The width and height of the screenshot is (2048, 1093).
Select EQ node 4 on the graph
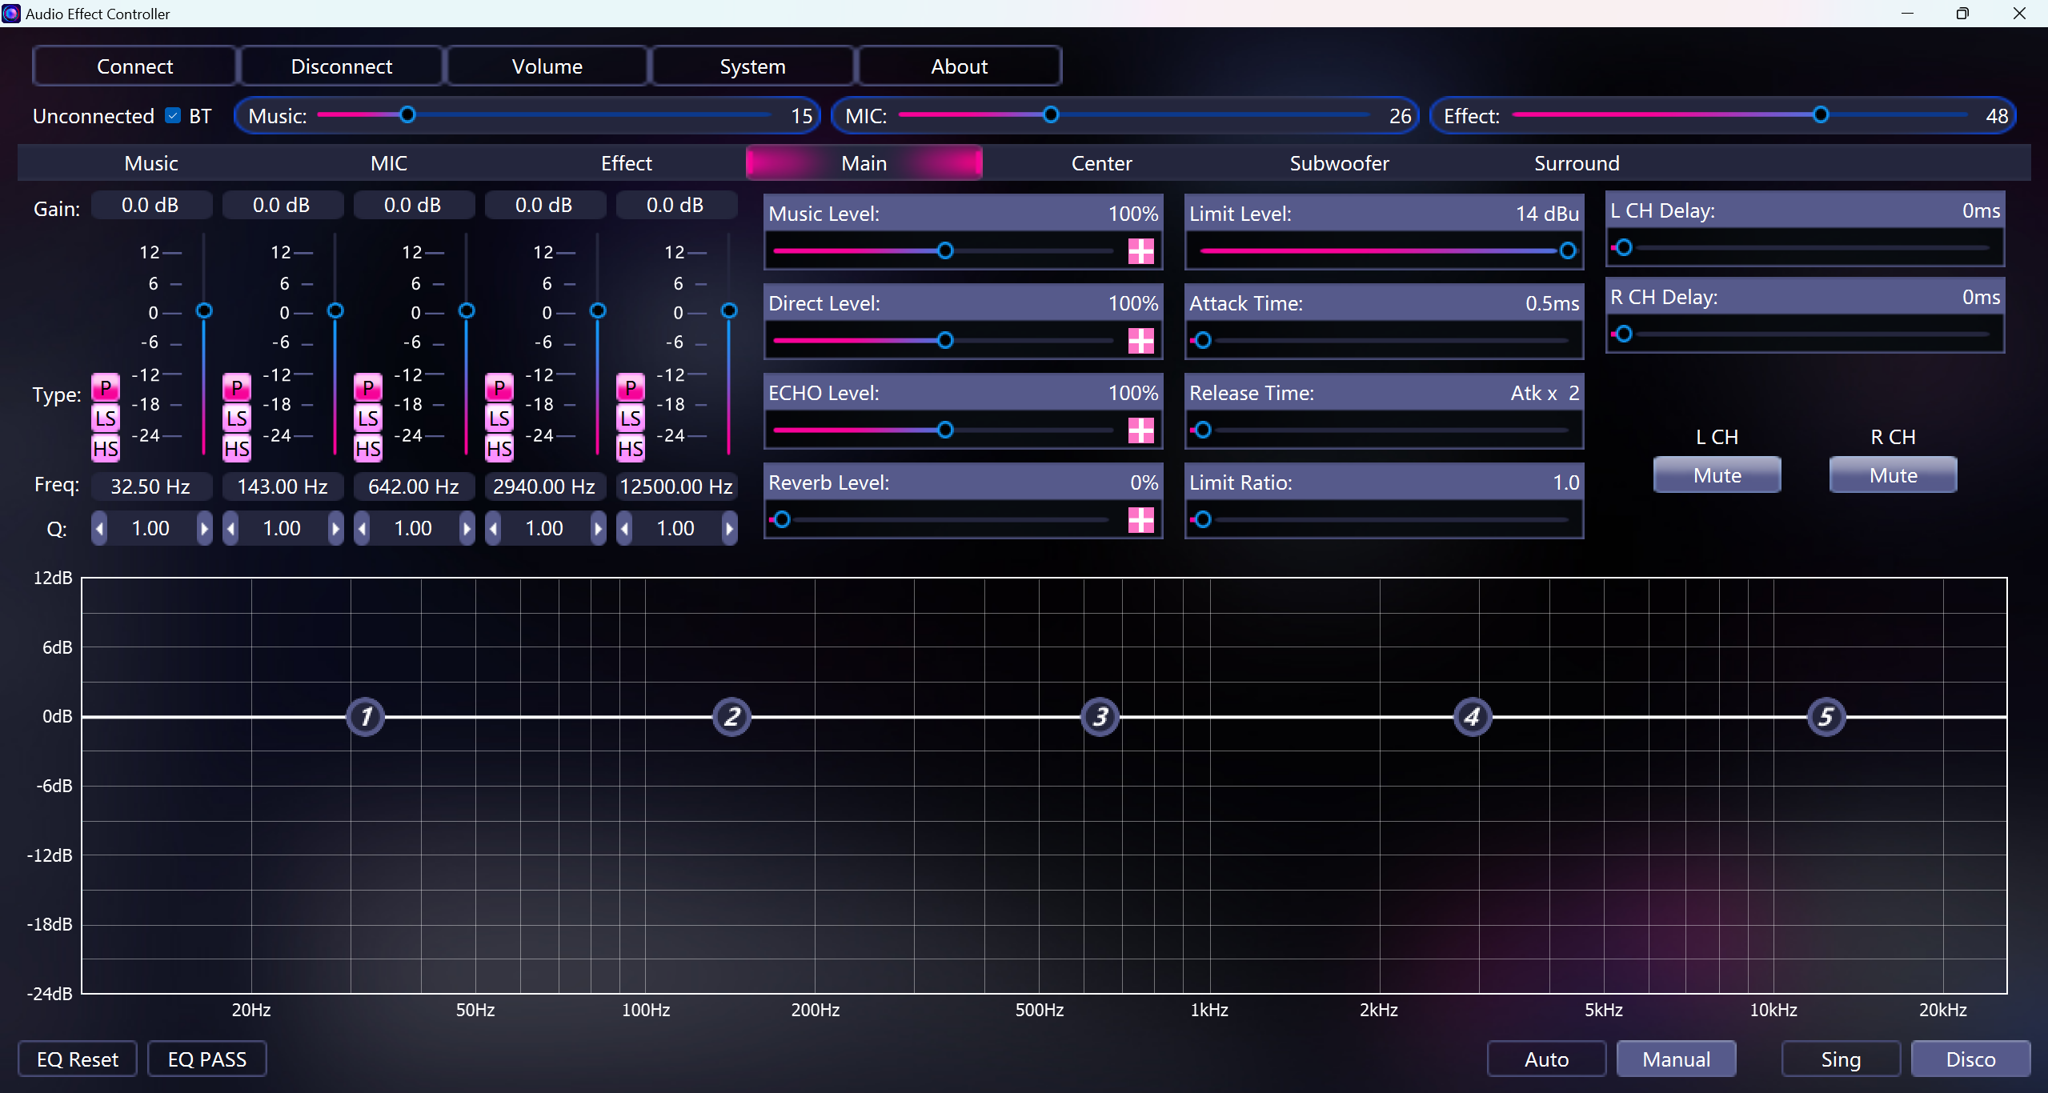(x=1472, y=717)
